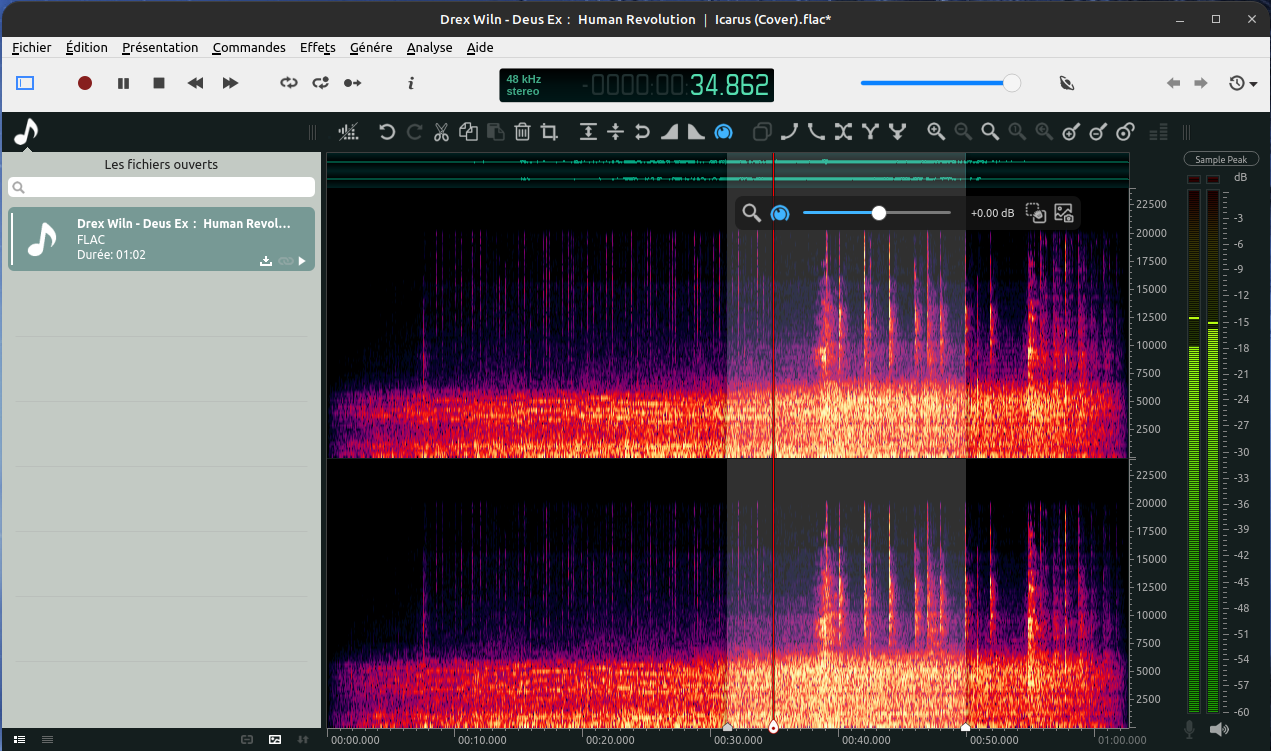Toggle the sidebar panel visibility button

pos(25,83)
